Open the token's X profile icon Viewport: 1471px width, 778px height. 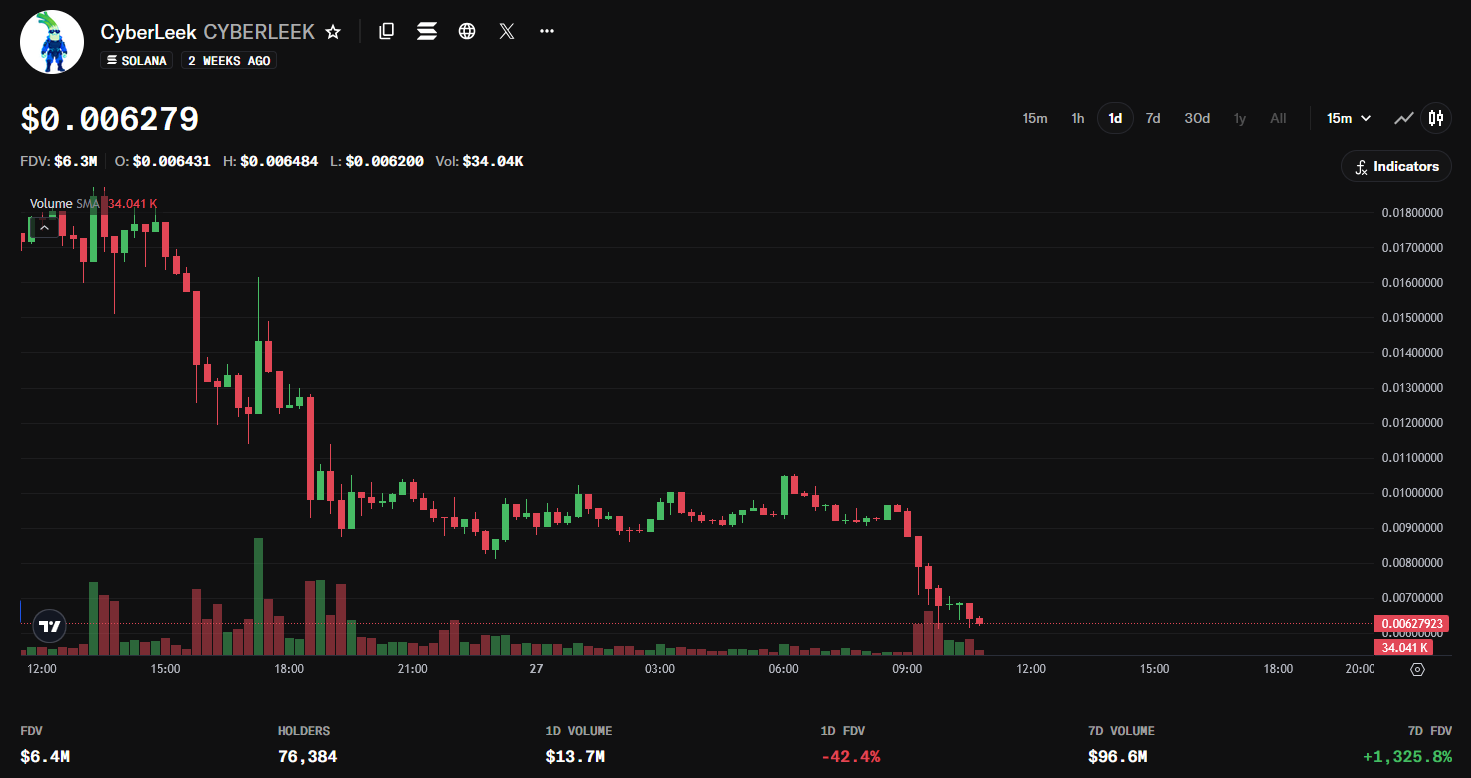[x=507, y=31]
